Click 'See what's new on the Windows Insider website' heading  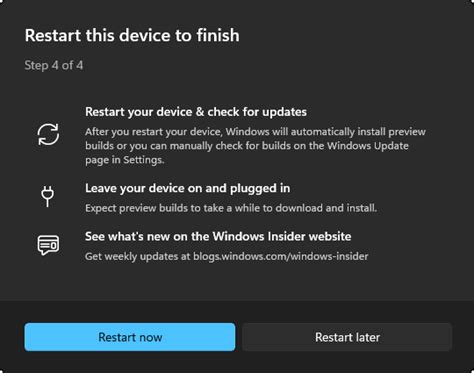pyautogui.click(x=218, y=236)
